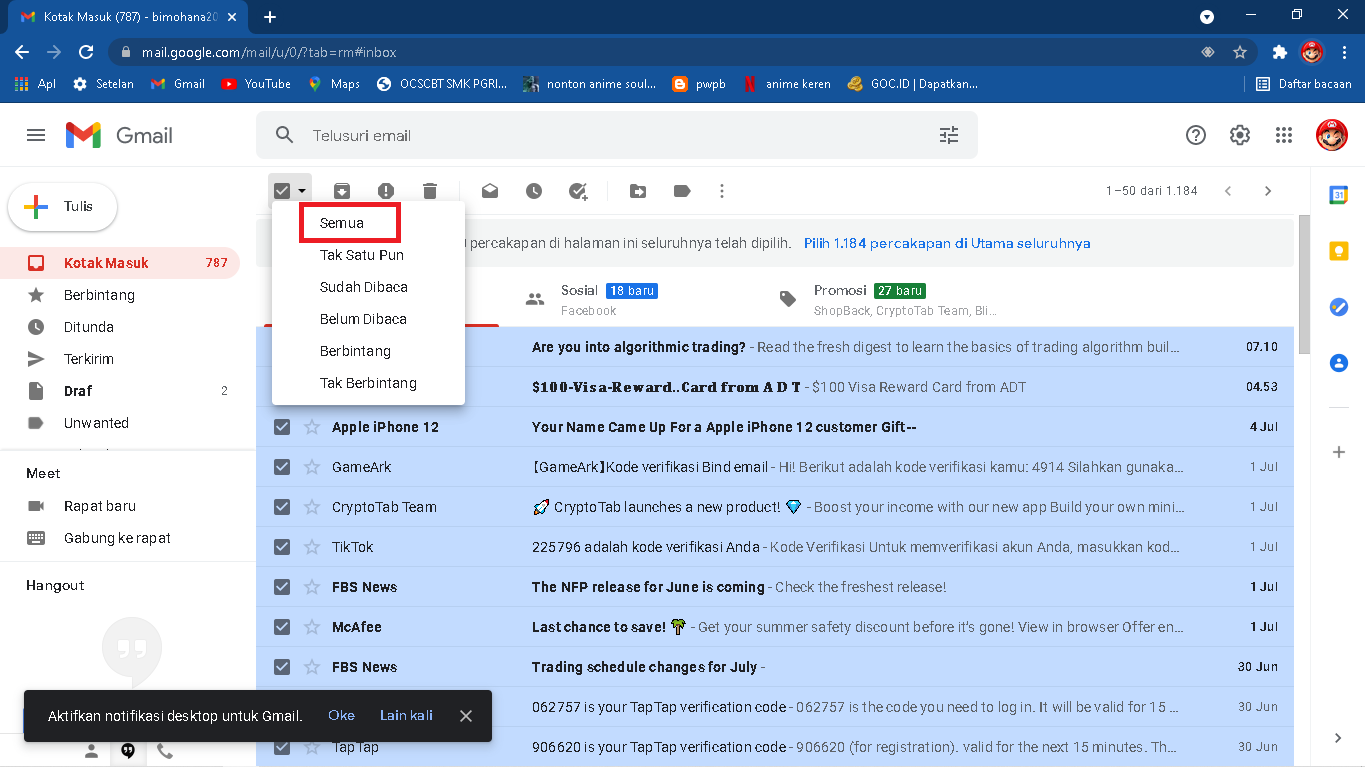The image size is (1365, 767).
Task: Click Lain kali on the notification prompt
Action: pos(406,715)
